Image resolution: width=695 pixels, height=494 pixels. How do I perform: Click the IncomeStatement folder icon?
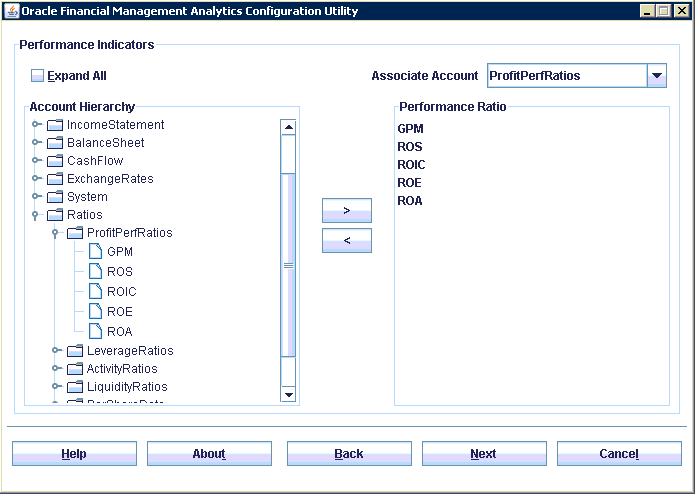pos(55,125)
